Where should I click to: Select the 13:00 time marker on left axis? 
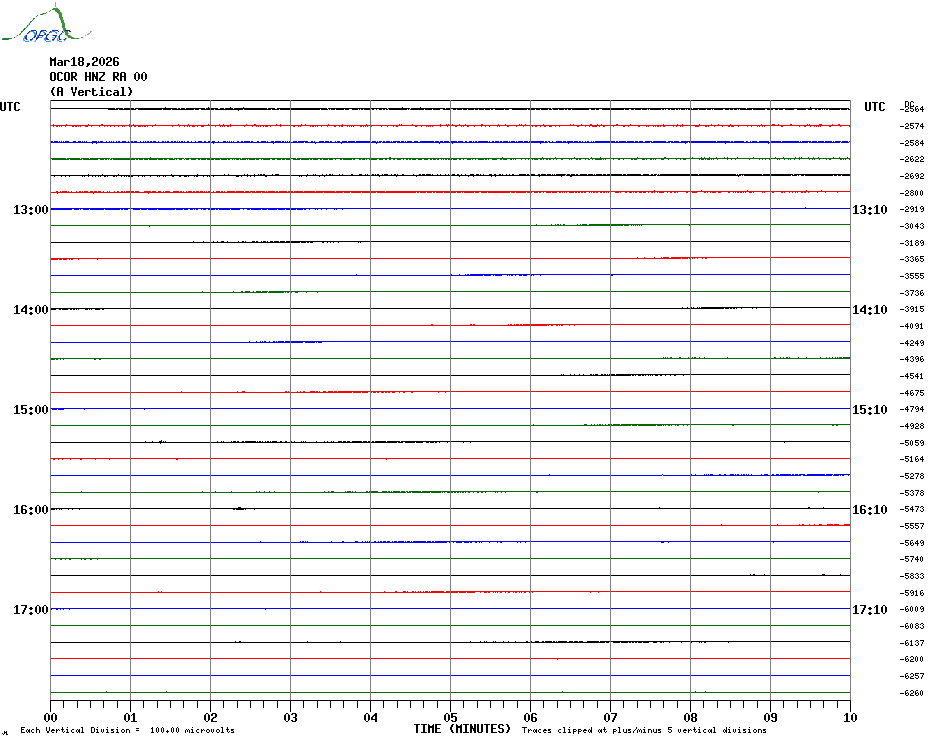[31, 210]
